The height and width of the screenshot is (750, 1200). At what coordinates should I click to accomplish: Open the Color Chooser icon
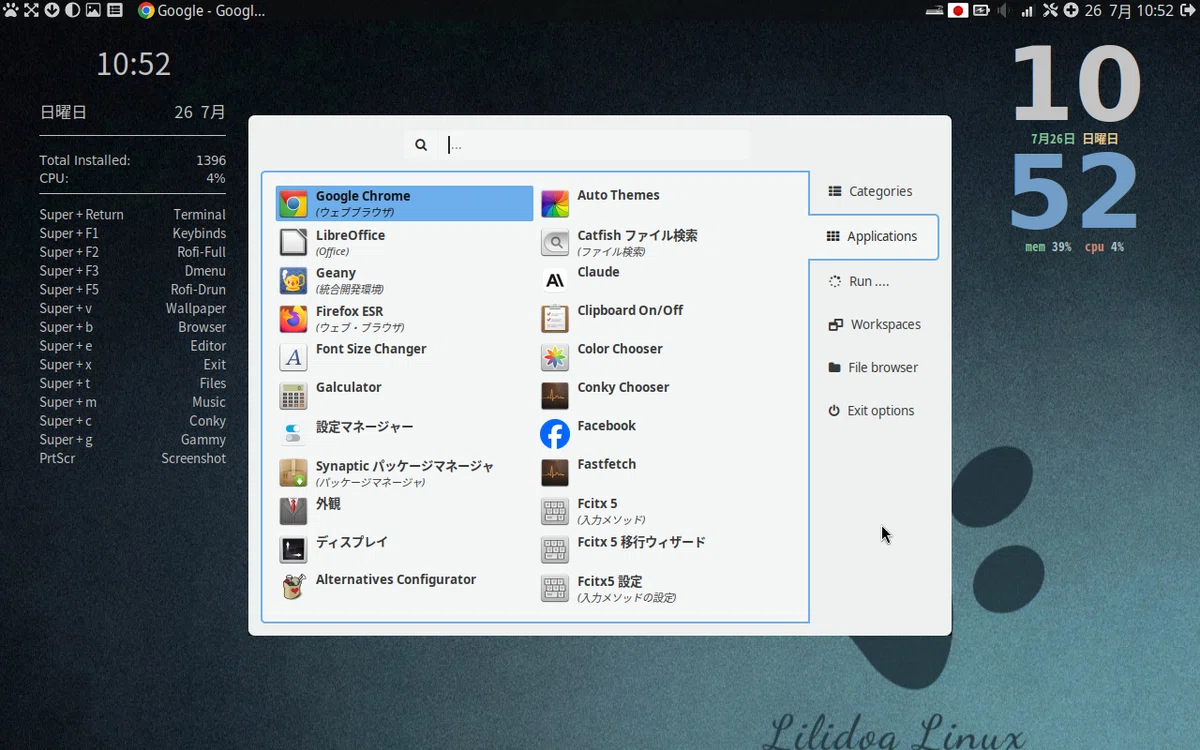click(x=555, y=357)
